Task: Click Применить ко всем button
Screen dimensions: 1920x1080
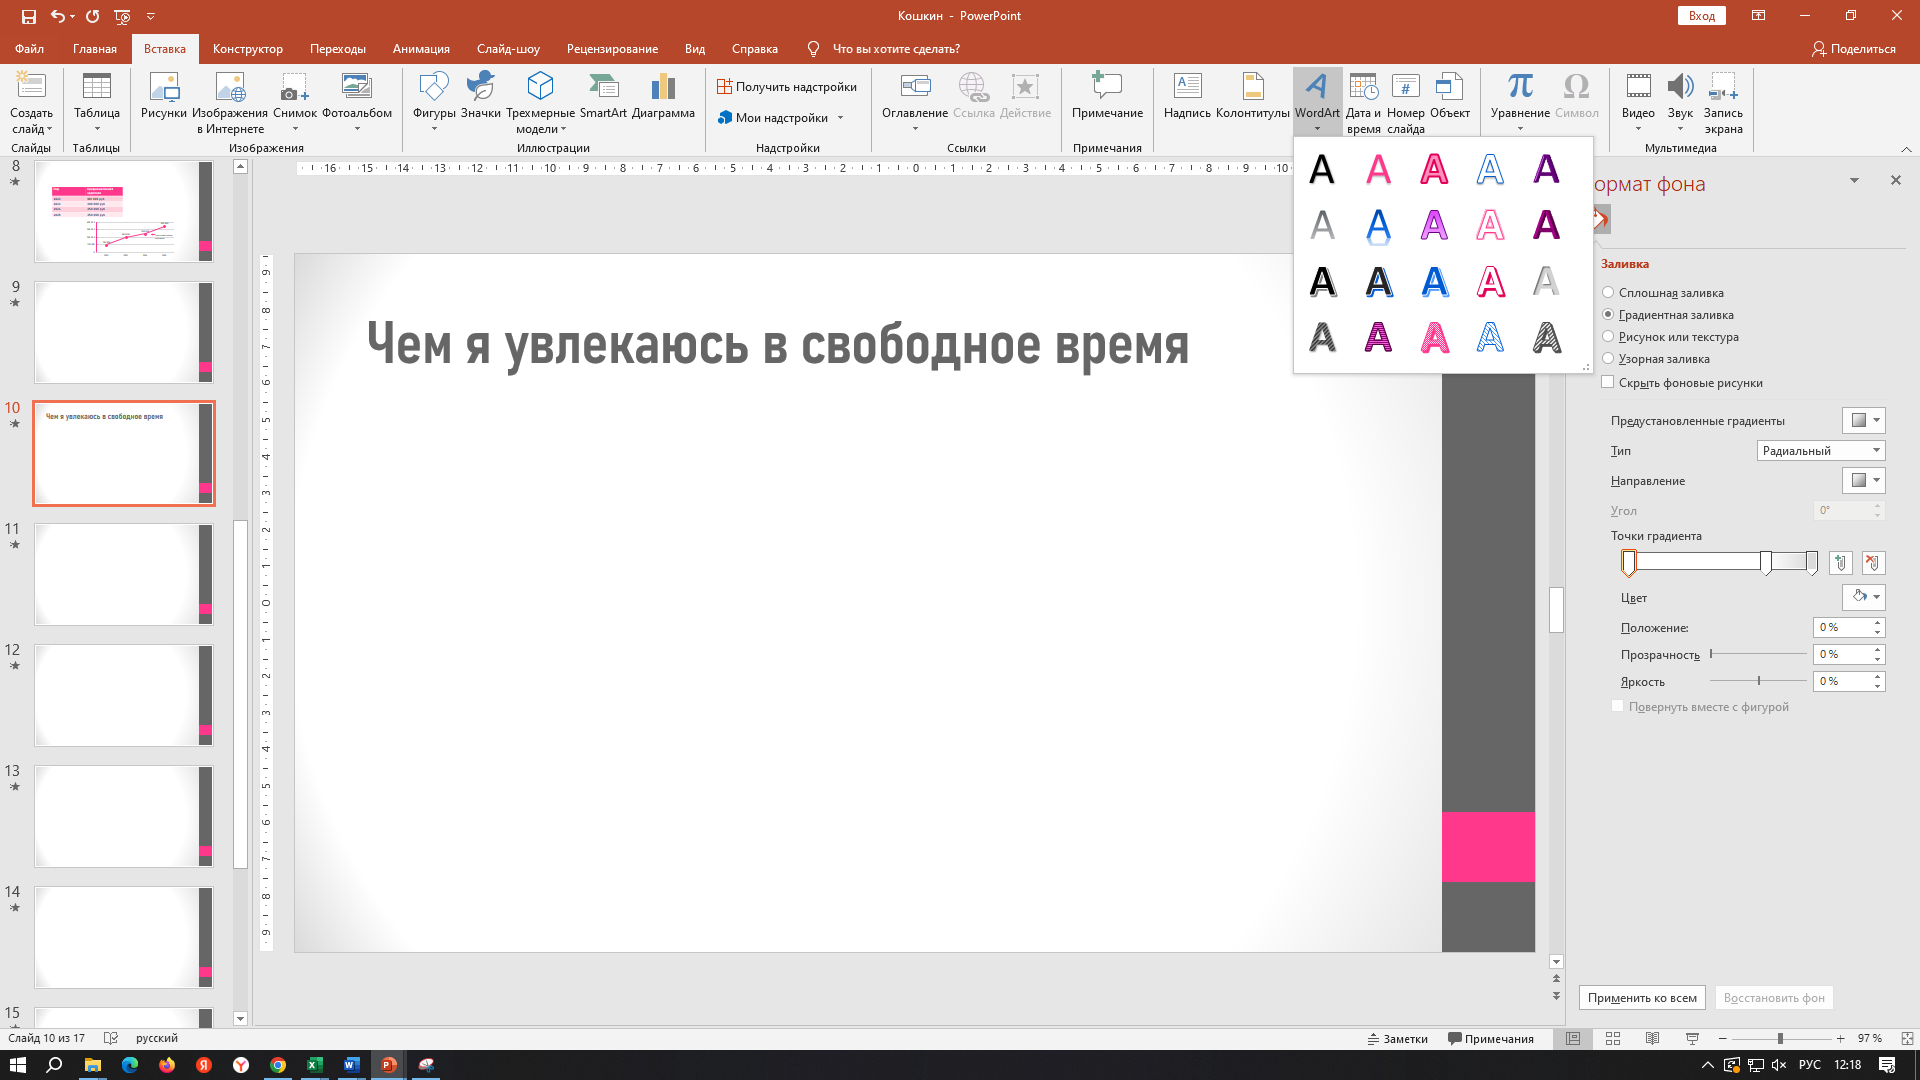Action: pyautogui.click(x=1642, y=997)
